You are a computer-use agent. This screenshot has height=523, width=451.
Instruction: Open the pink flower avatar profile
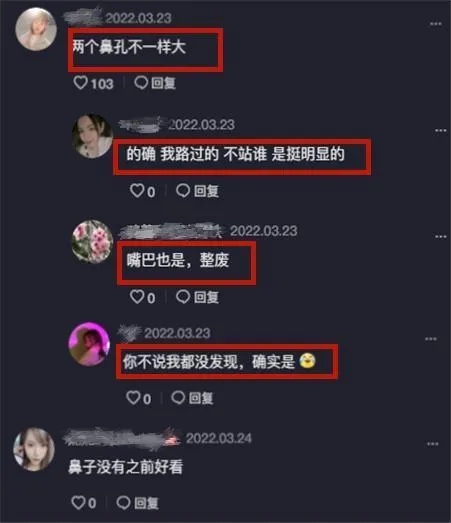pos(93,241)
